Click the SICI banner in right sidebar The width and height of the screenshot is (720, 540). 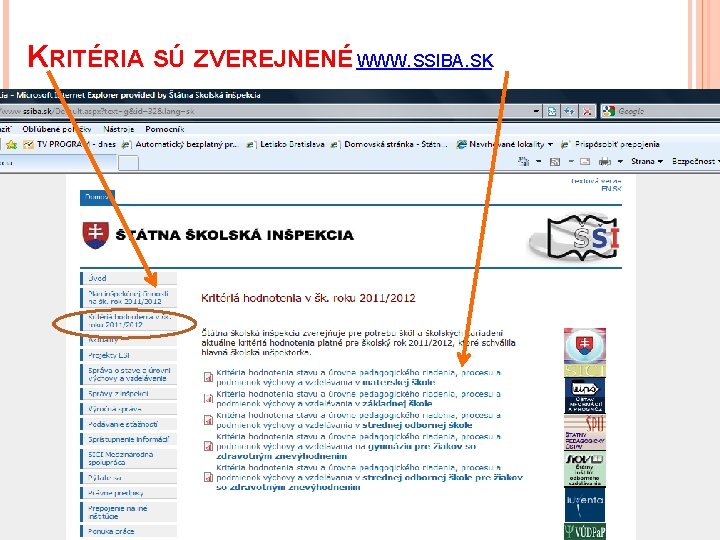pyautogui.click(x=585, y=371)
